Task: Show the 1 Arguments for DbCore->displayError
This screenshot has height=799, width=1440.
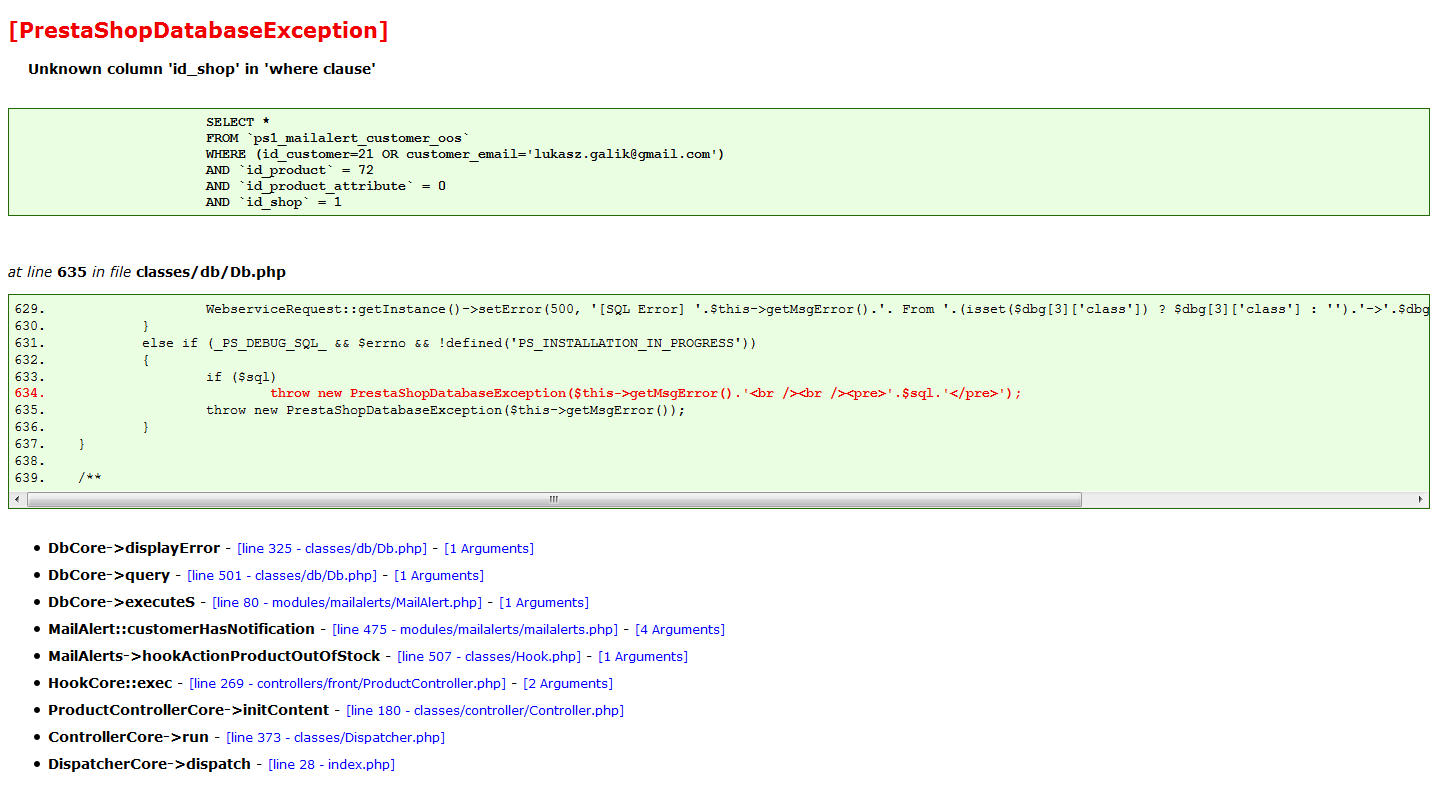Action: (x=489, y=549)
